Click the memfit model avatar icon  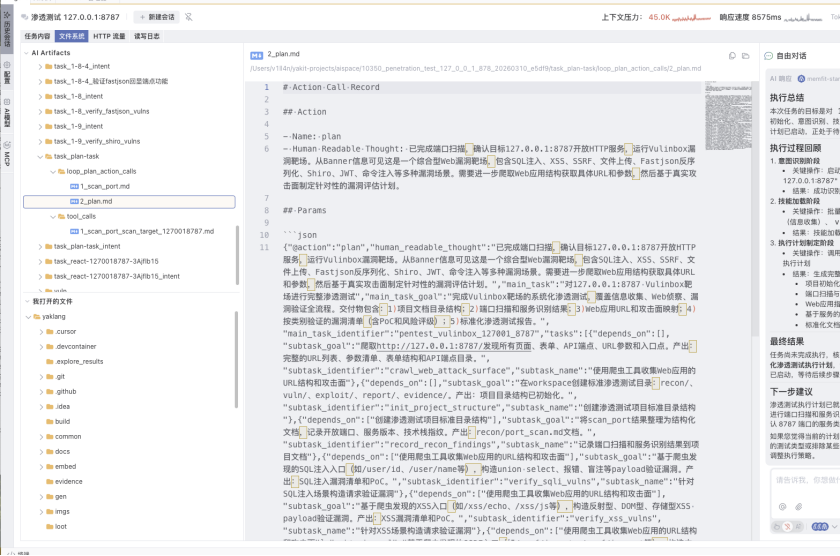click(801, 79)
